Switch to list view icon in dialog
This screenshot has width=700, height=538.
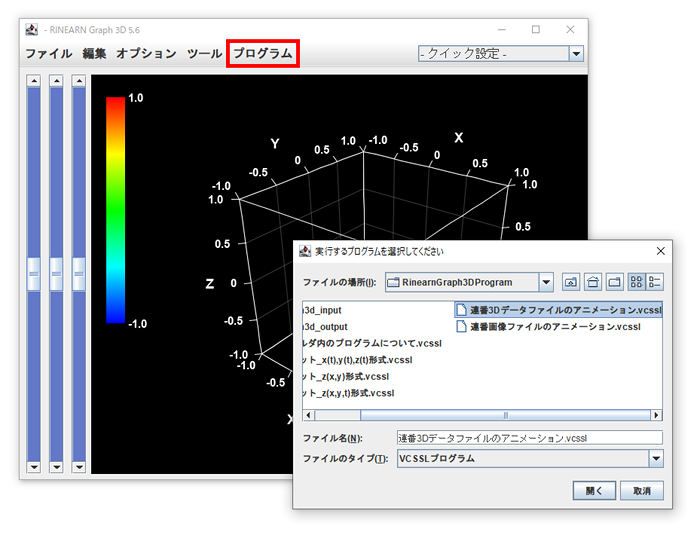coord(637,282)
